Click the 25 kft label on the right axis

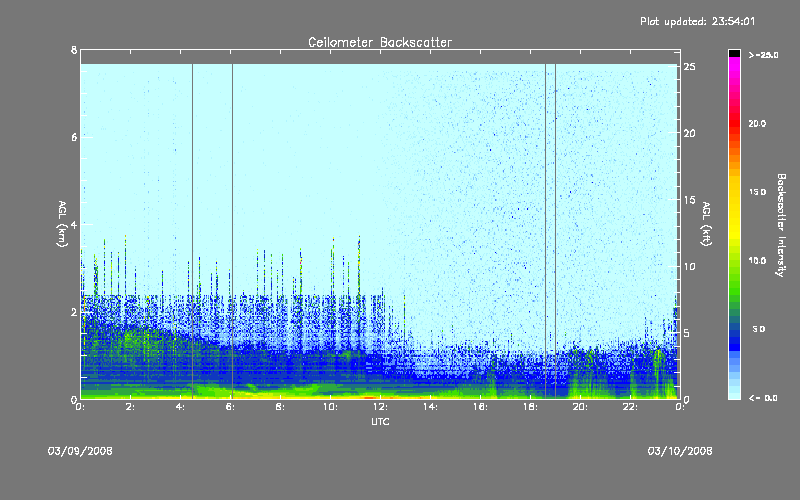pyautogui.click(x=690, y=67)
